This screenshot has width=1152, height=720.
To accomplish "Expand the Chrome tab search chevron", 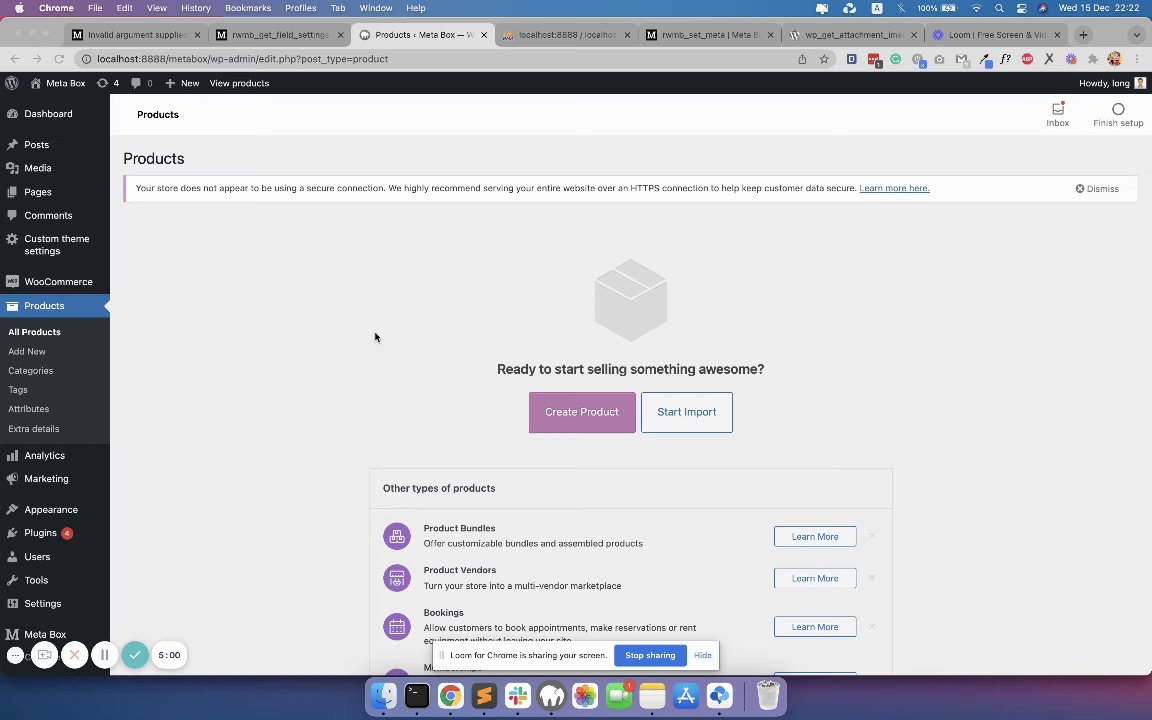I will click(x=1137, y=35).
